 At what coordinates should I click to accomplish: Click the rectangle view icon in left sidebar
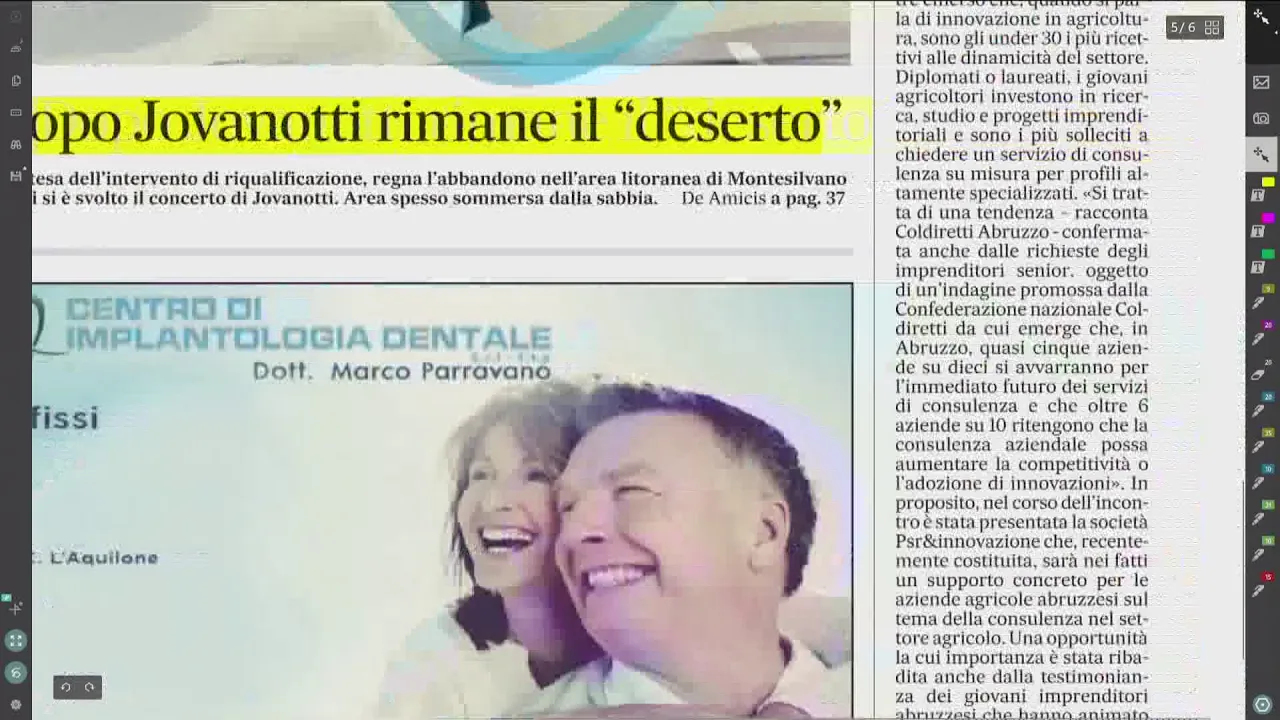(15, 112)
